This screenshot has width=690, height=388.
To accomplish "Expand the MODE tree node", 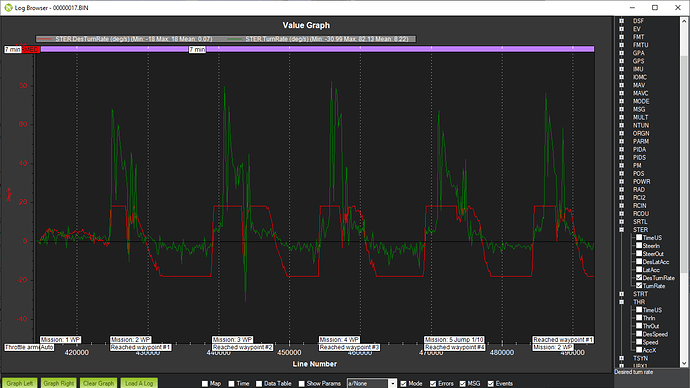I will (621, 101).
